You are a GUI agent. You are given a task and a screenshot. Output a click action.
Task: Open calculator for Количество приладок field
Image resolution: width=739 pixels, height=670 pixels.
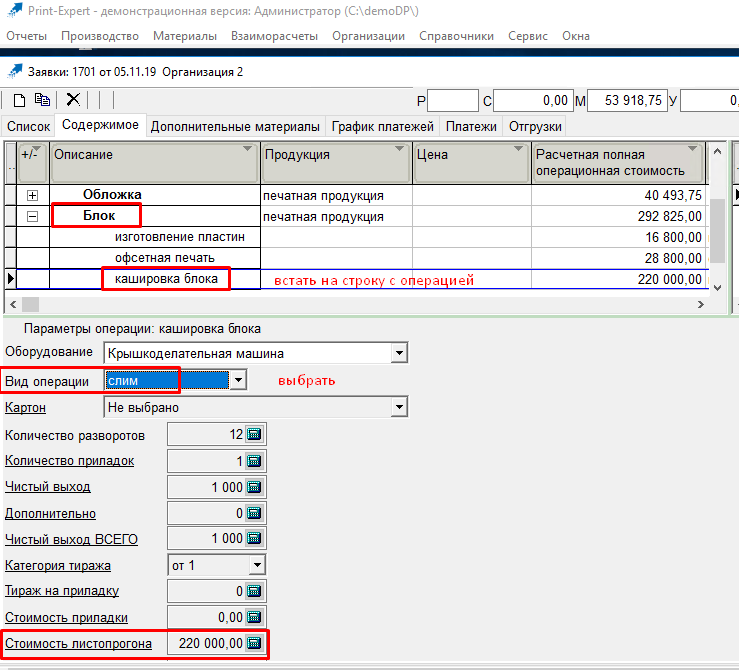click(x=254, y=461)
